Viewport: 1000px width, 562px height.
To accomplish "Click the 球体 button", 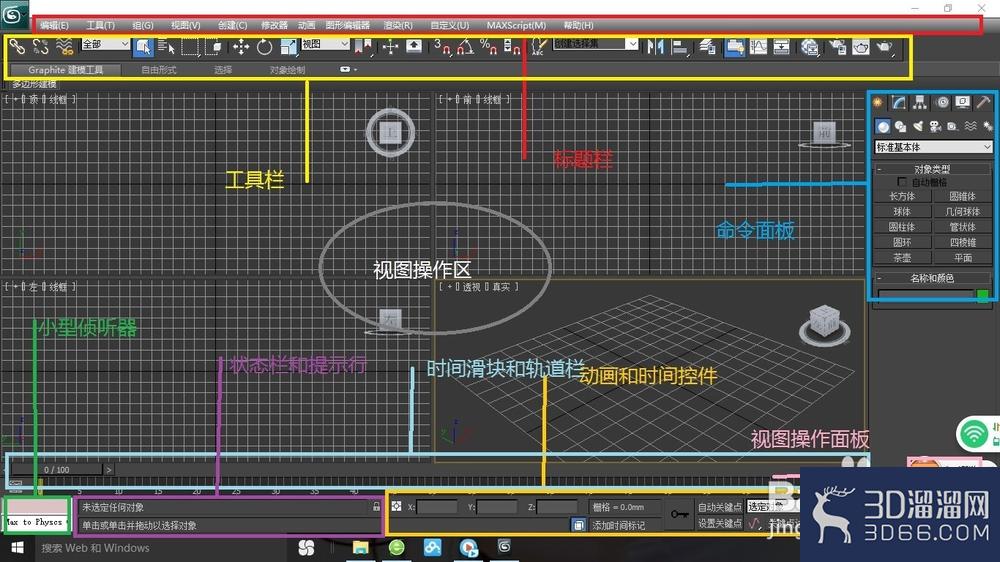I will (902, 211).
